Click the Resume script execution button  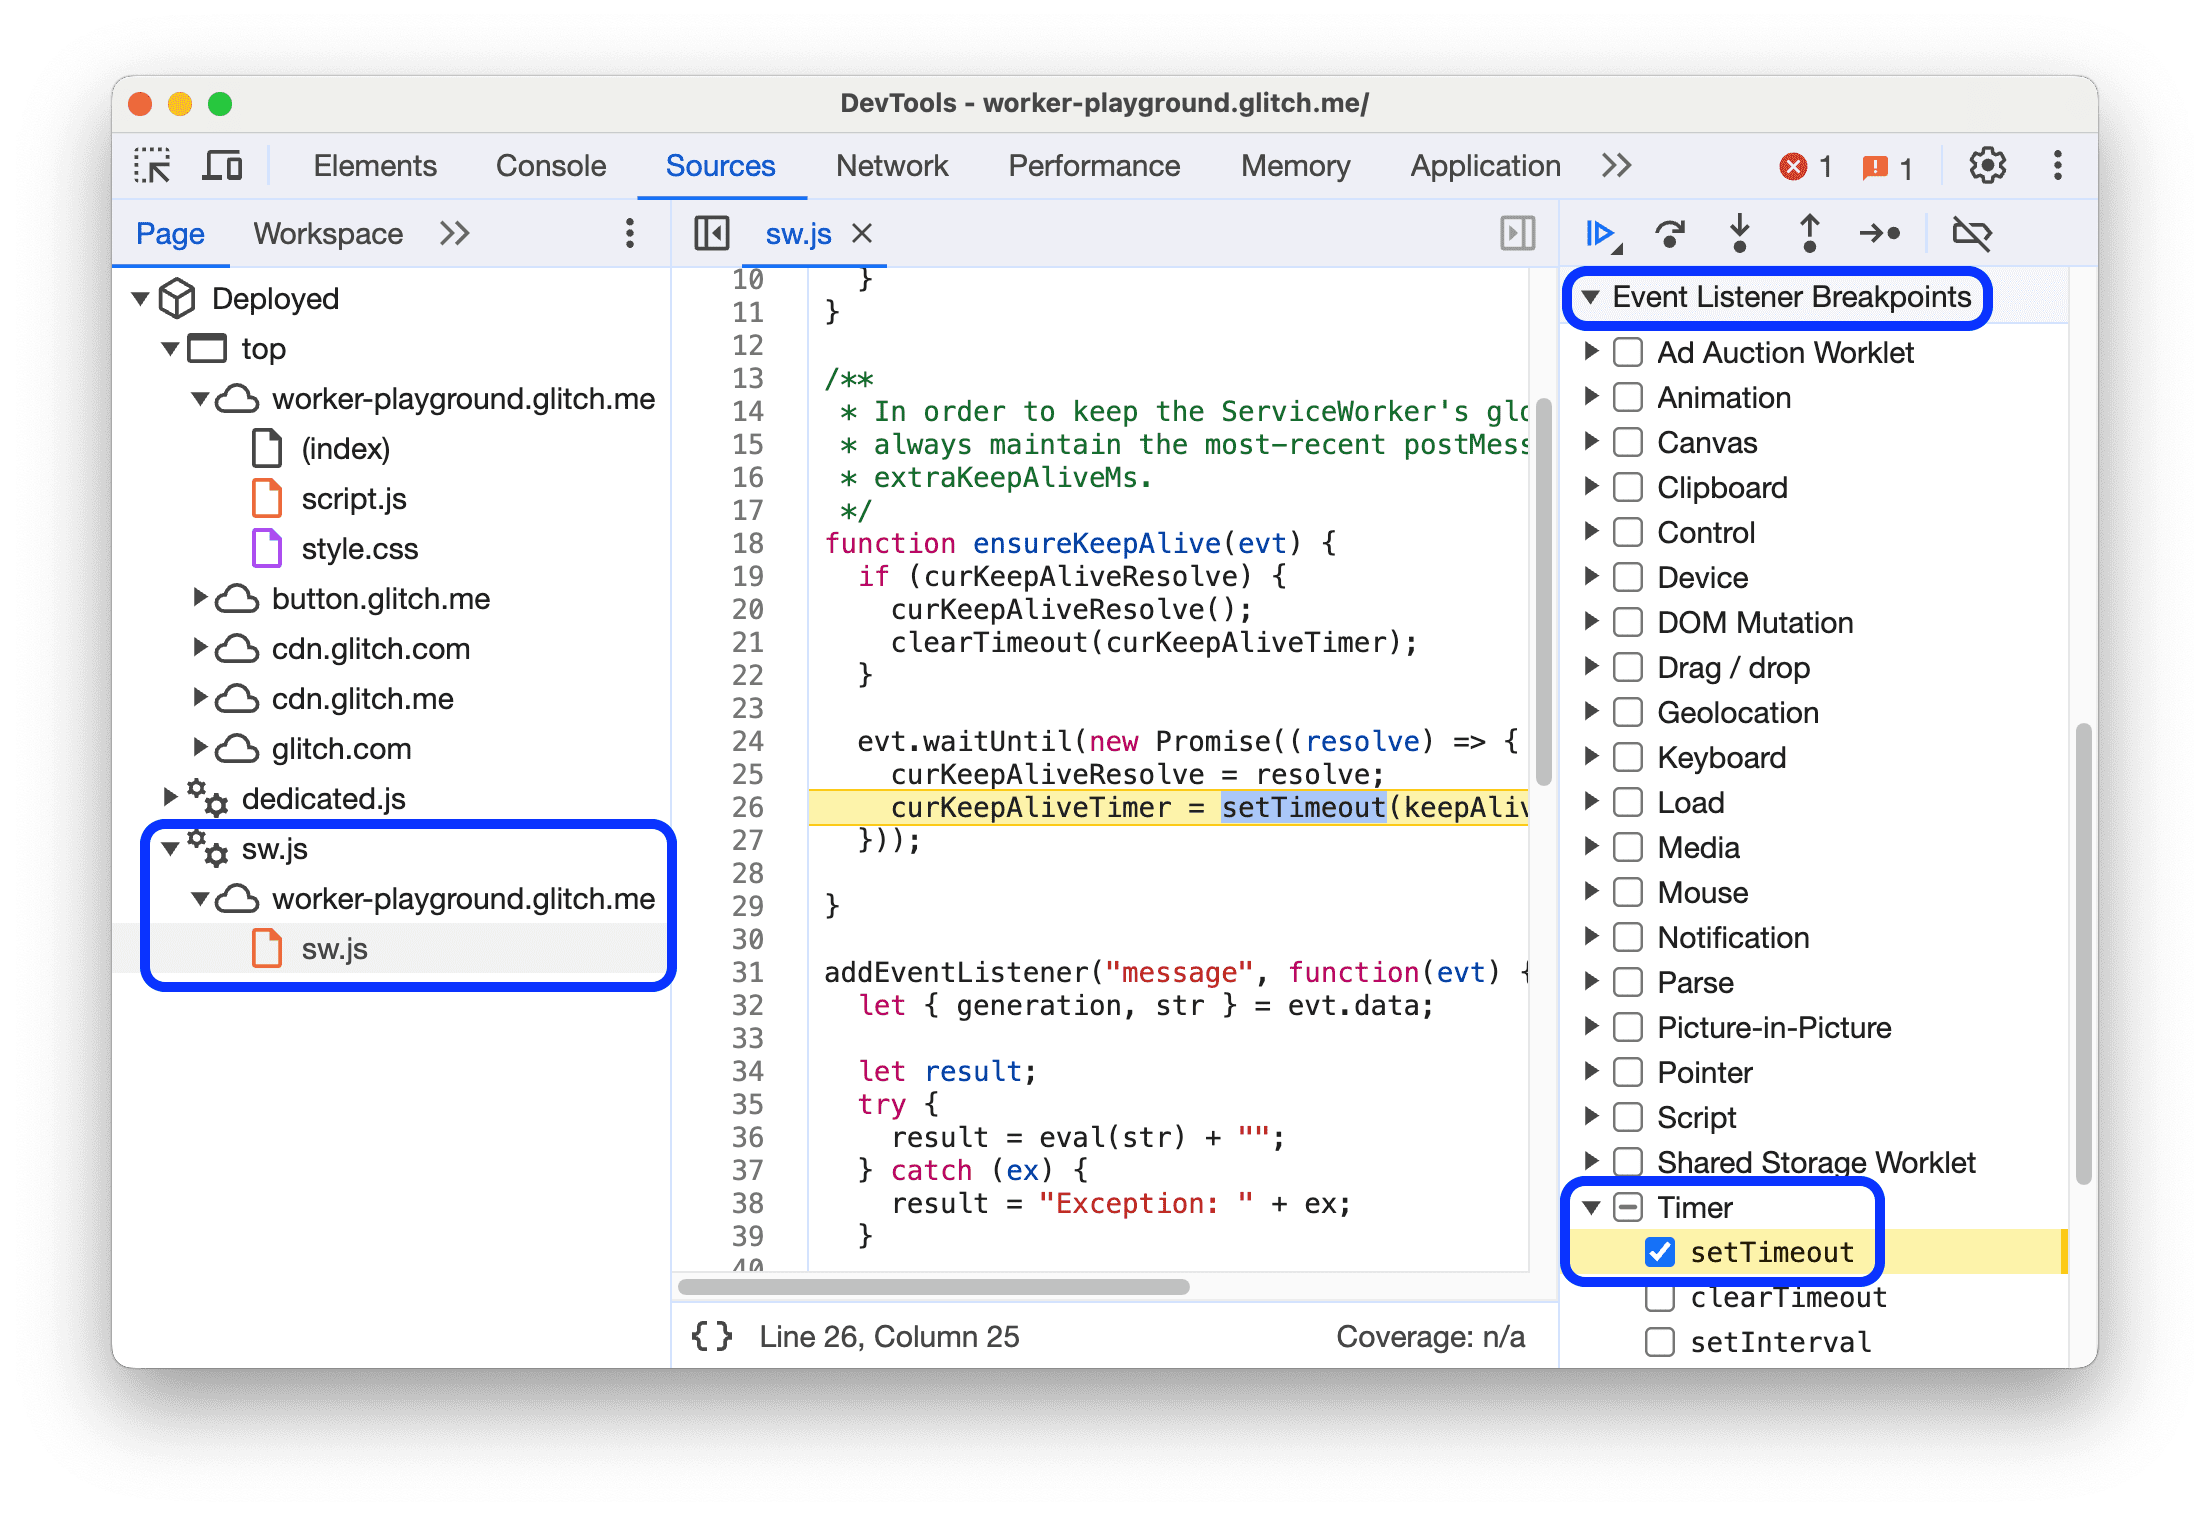[1597, 233]
